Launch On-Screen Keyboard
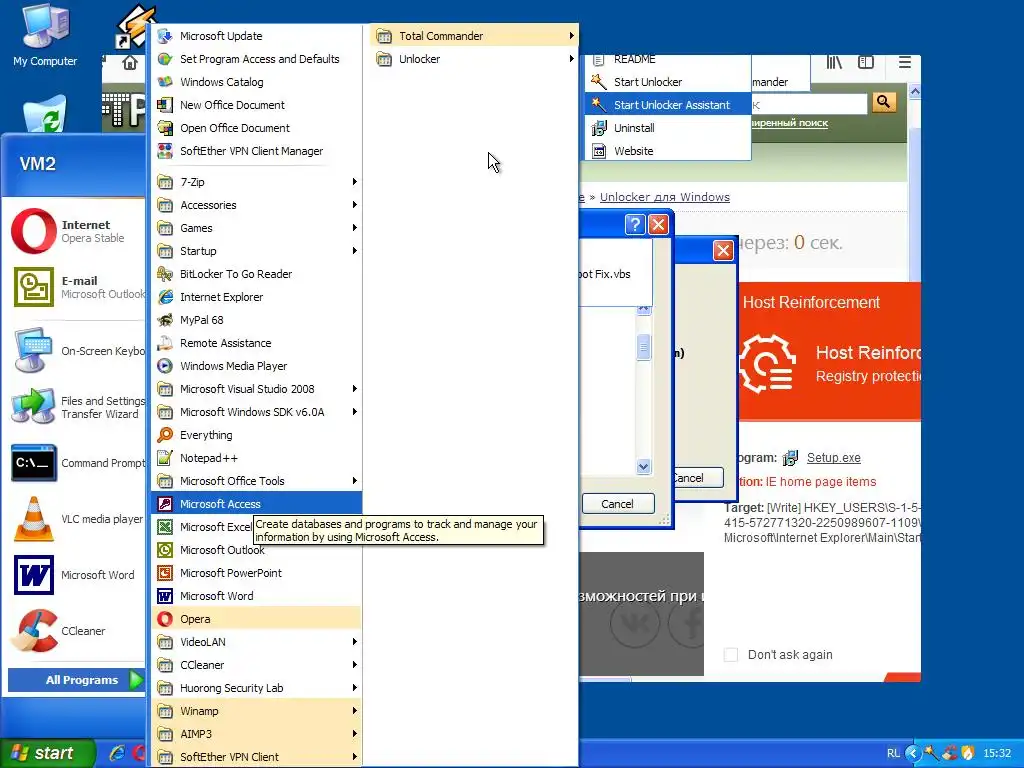The image size is (1024, 768). pos(76,351)
